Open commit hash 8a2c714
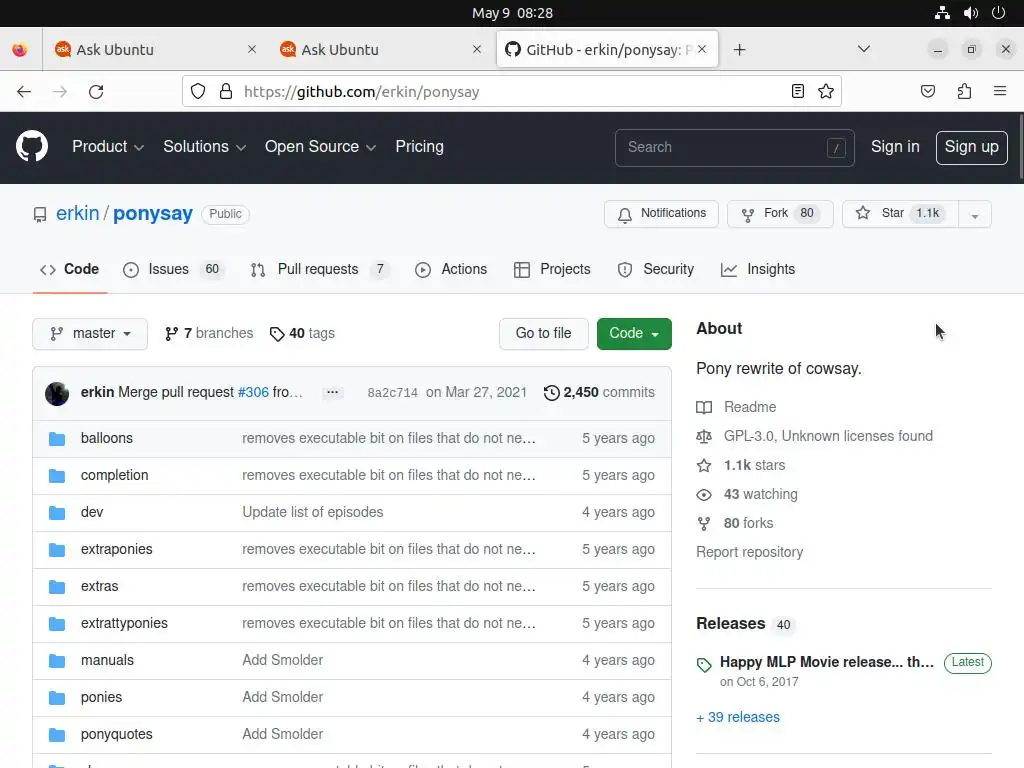 (392, 393)
